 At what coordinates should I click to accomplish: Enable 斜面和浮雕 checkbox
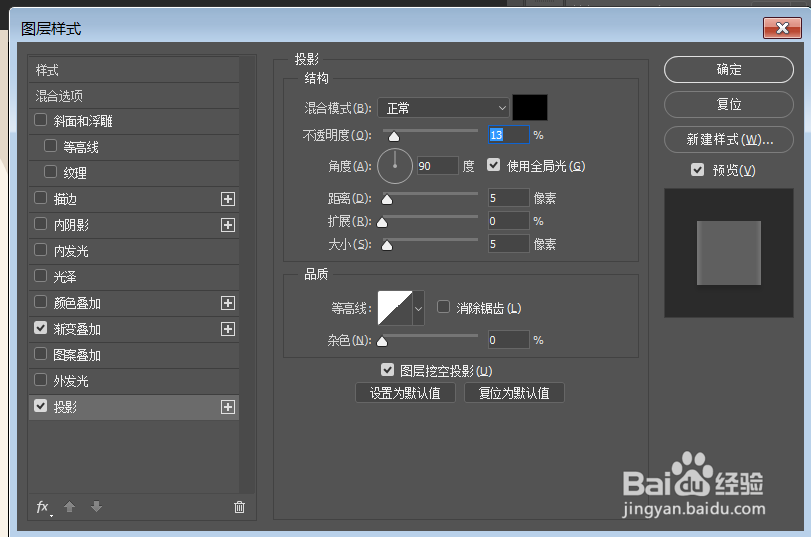click(40, 120)
